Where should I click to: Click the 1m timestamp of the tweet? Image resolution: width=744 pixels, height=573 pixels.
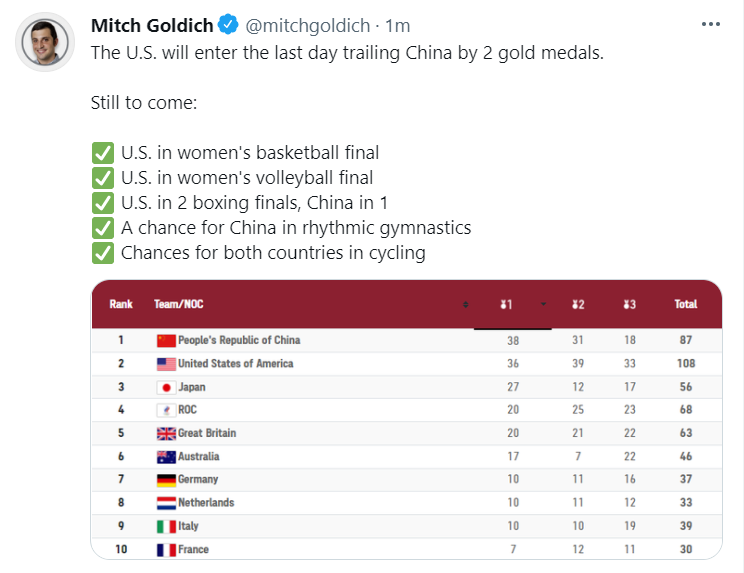coord(398,26)
